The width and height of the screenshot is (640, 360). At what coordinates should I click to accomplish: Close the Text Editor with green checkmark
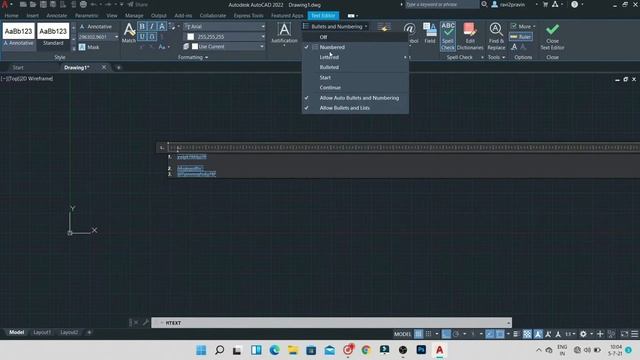pos(552,36)
